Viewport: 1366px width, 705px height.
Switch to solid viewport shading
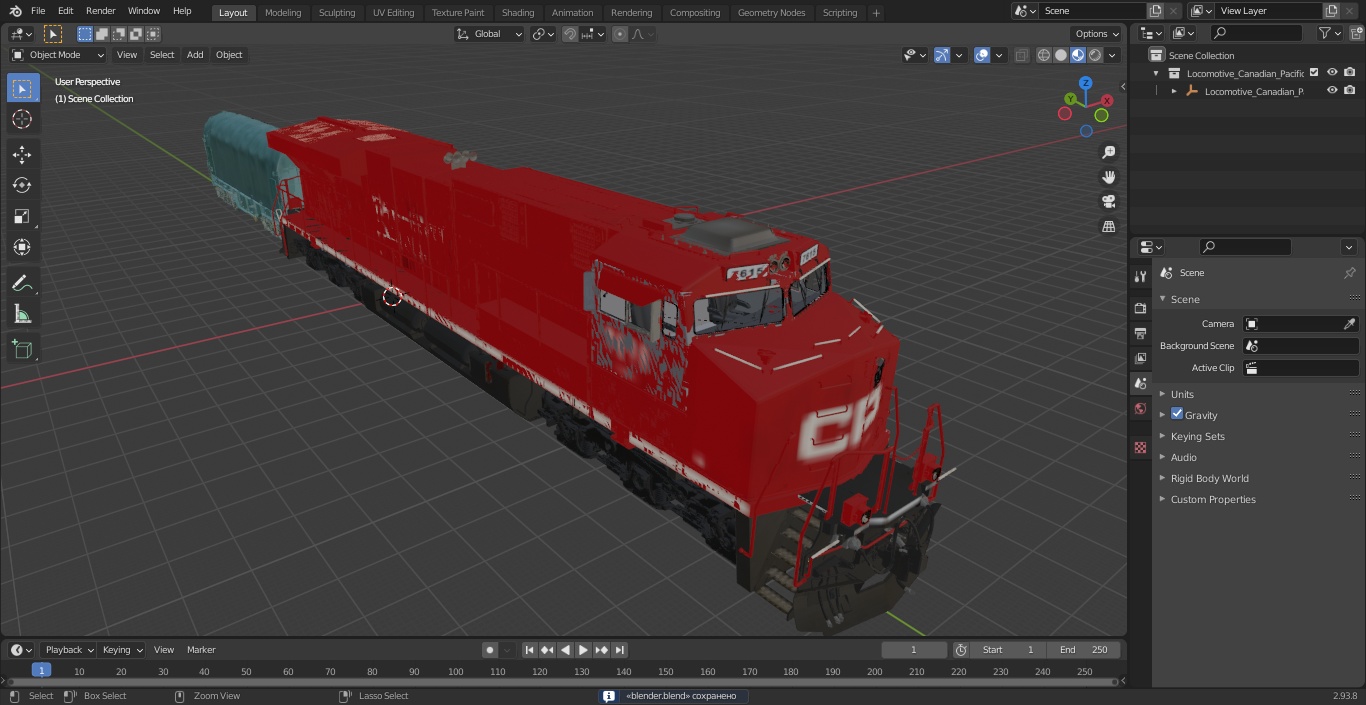pyautogui.click(x=1061, y=55)
